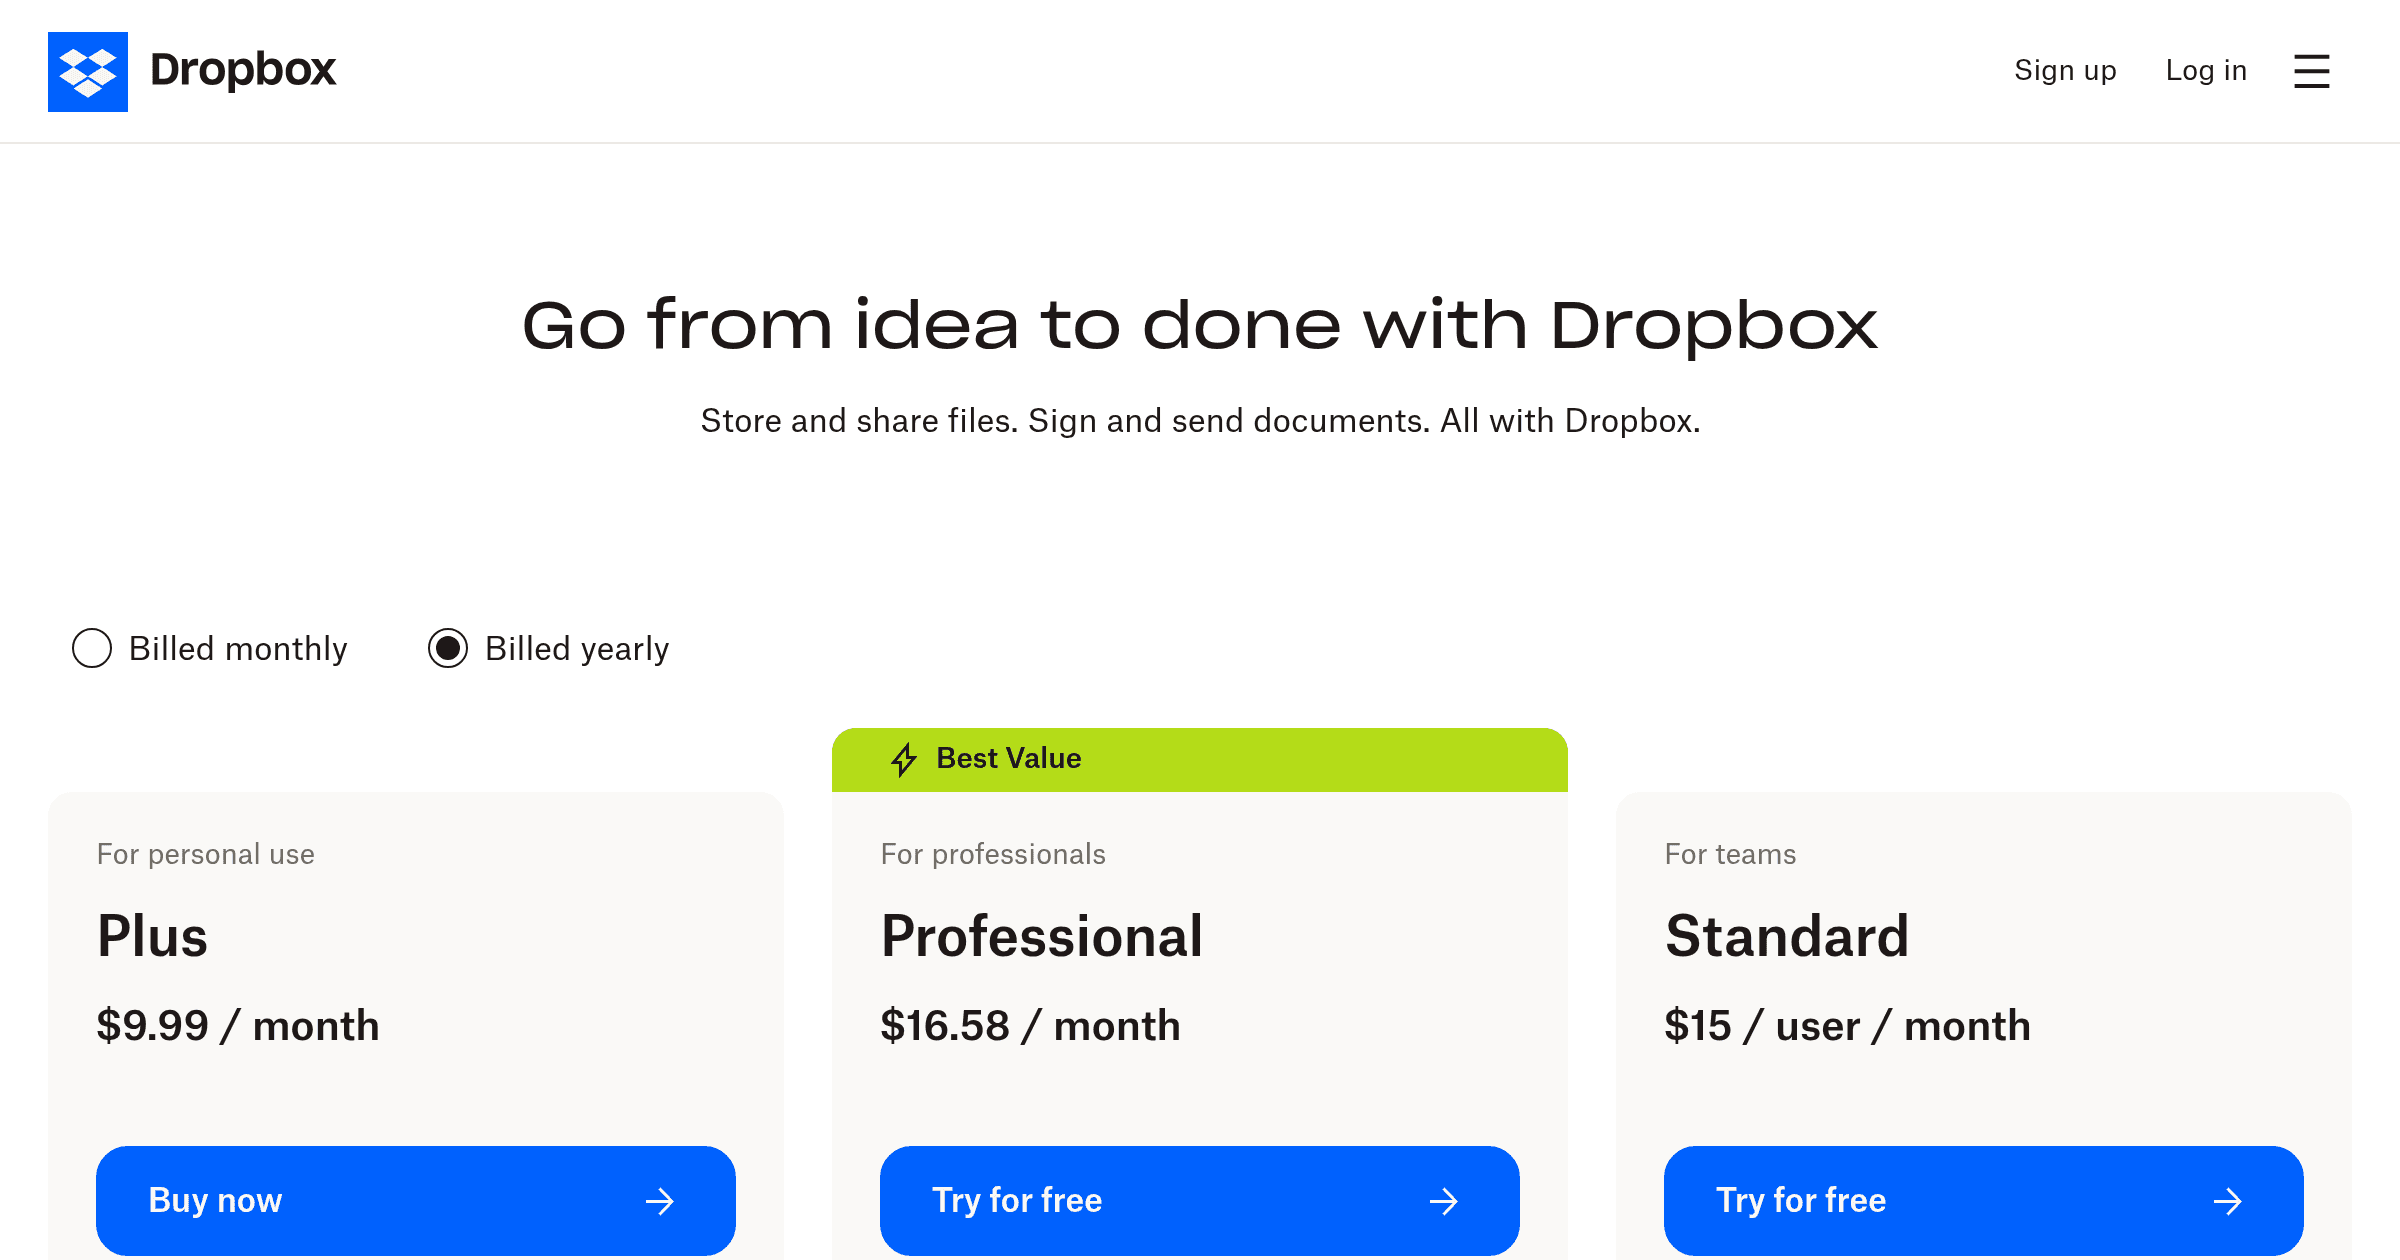Buy the Plus plan now
The width and height of the screenshot is (2400, 1260).
[x=416, y=1200]
